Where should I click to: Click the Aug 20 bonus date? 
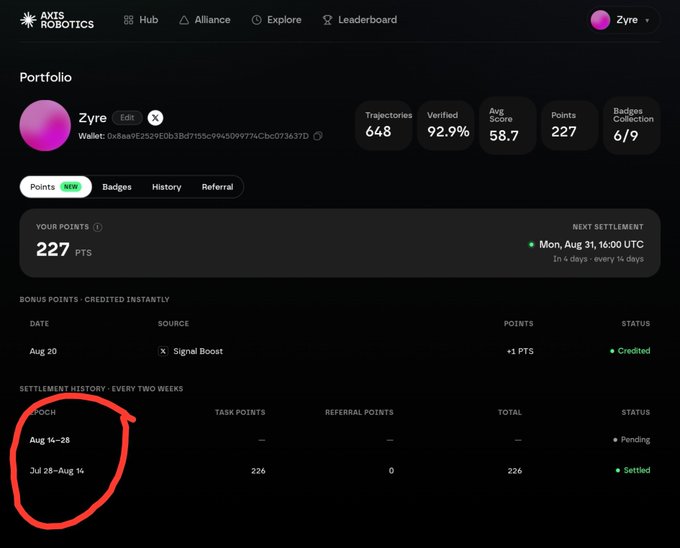[x=43, y=351]
